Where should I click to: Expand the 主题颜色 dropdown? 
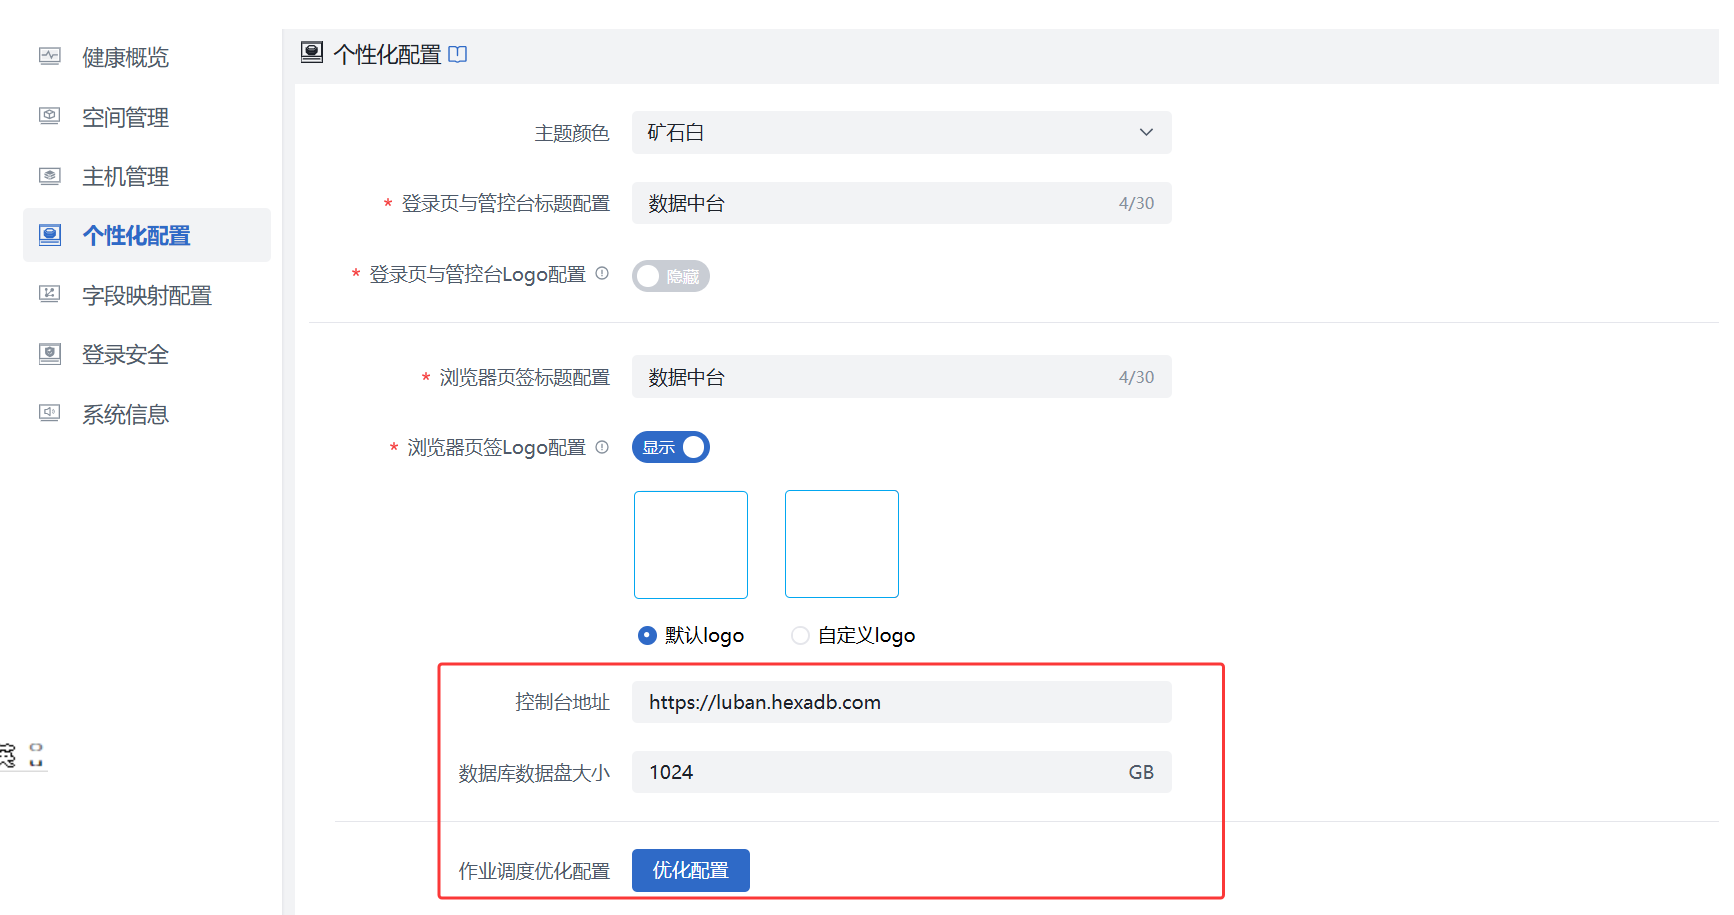tap(900, 133)
